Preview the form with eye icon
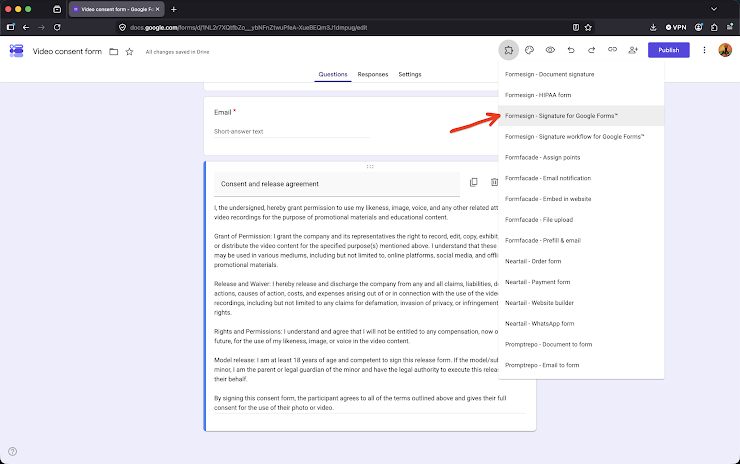Image resolution: width=740 pixels, height=464 pixels. [550, 50]
